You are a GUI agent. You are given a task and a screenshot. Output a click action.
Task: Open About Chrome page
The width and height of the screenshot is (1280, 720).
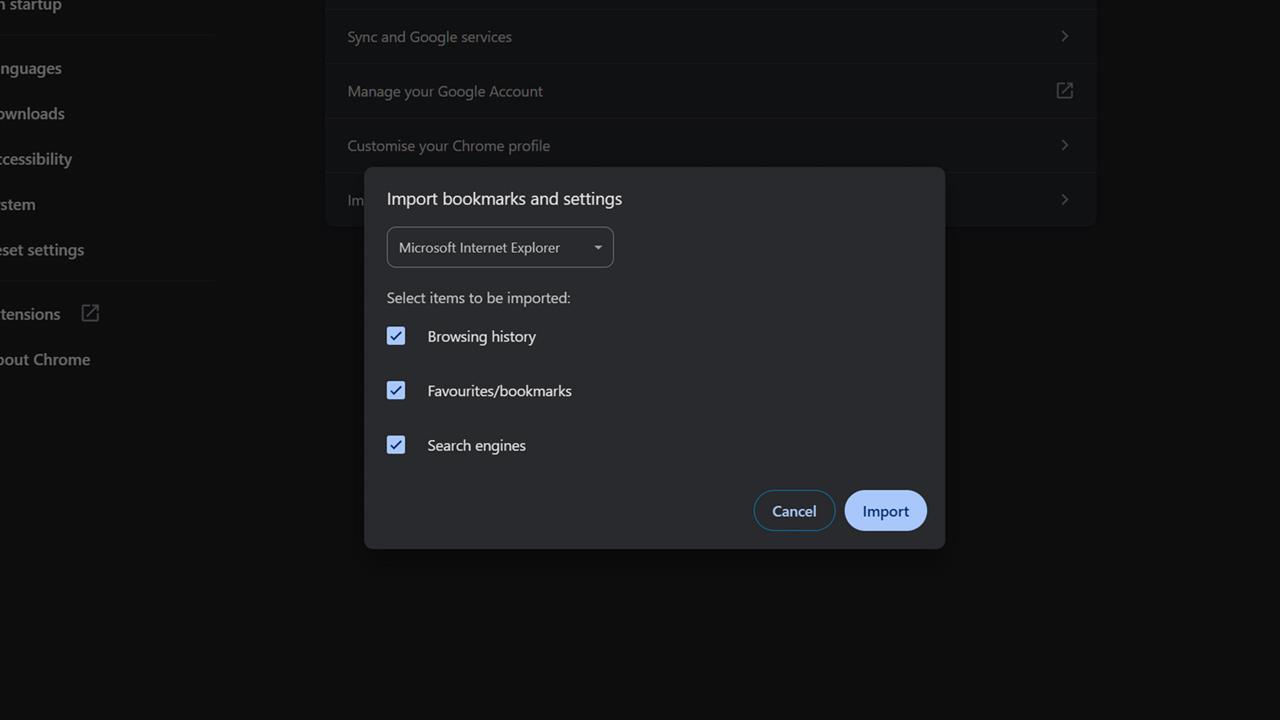45,360
